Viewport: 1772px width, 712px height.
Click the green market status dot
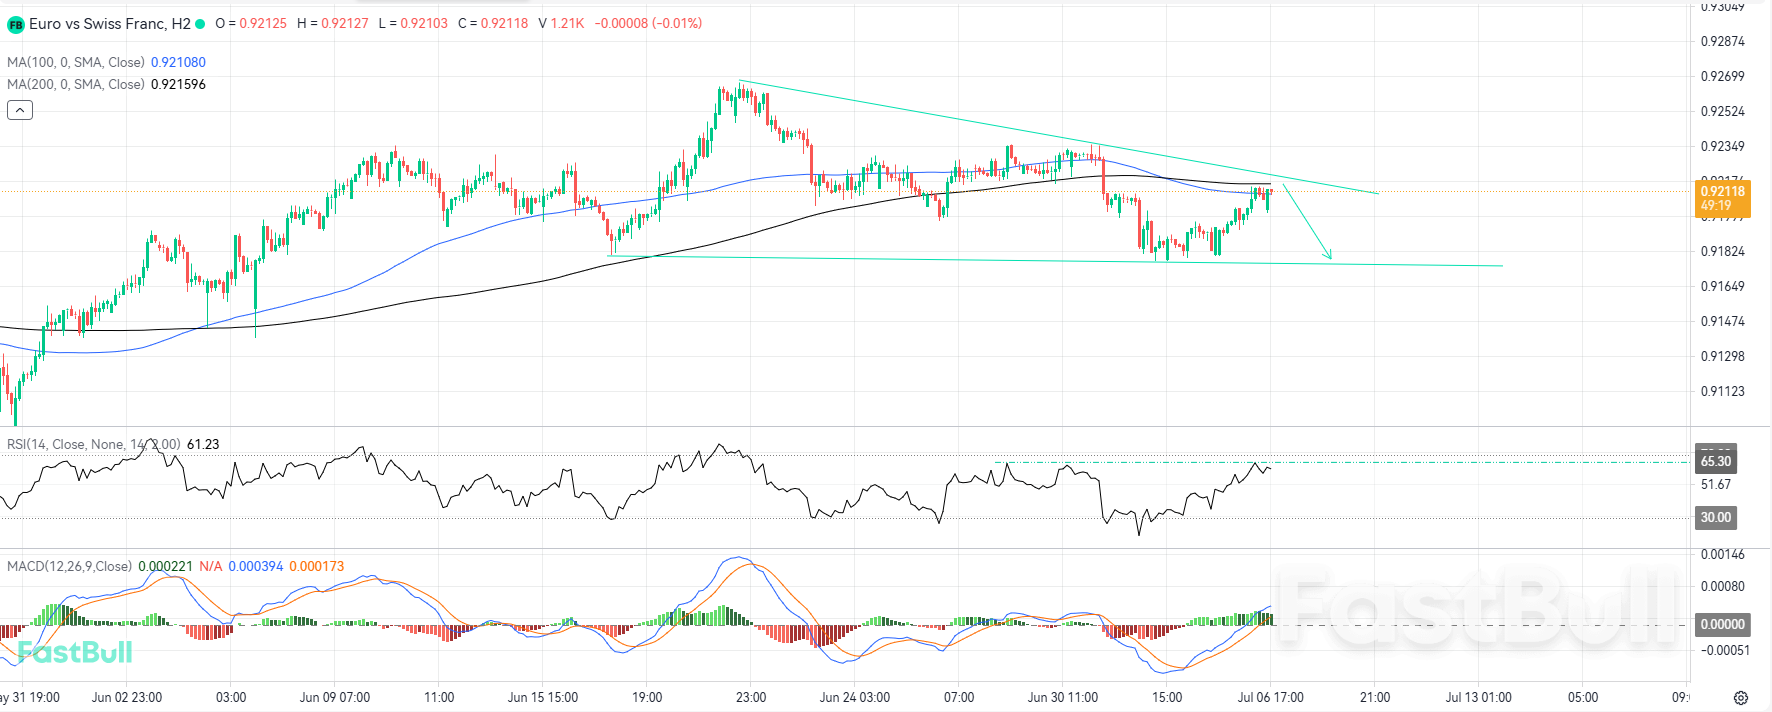pos(200,23)
